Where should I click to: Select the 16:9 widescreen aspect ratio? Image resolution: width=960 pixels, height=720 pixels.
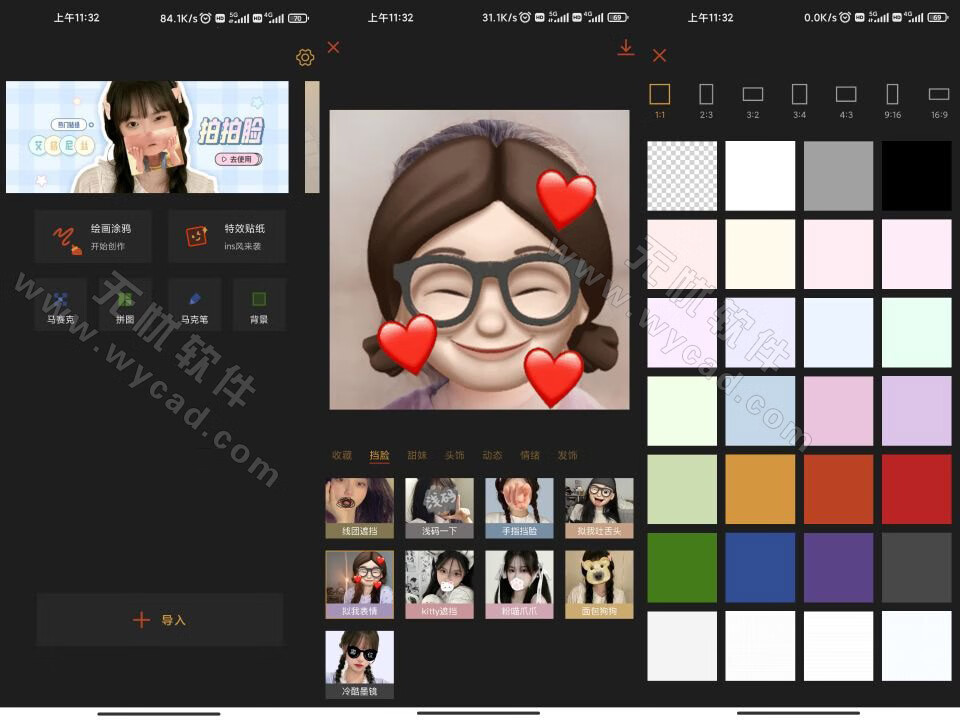click(x=938, y=97)
